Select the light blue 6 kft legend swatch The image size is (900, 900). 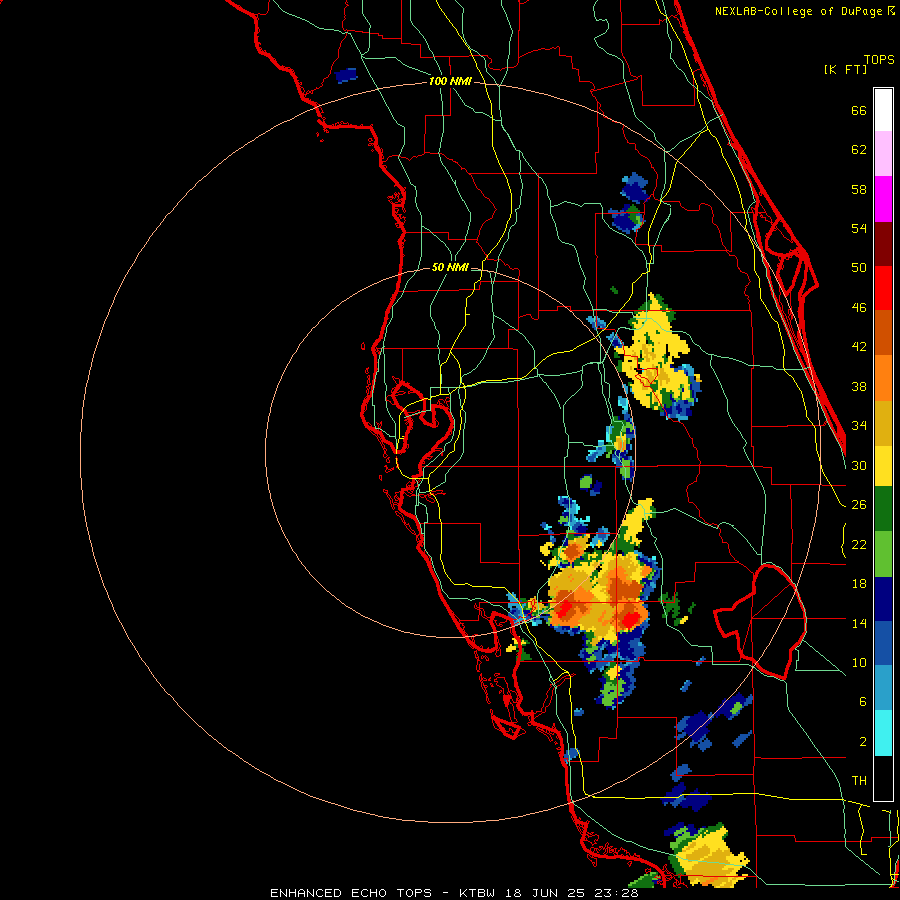(883, 688)
